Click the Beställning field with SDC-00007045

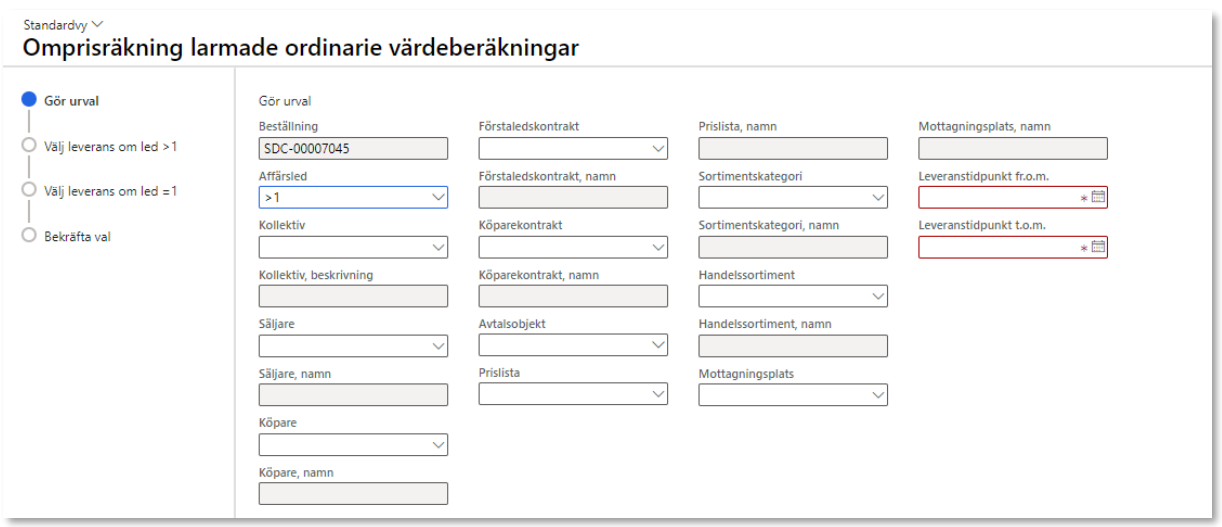coord(352,149)
